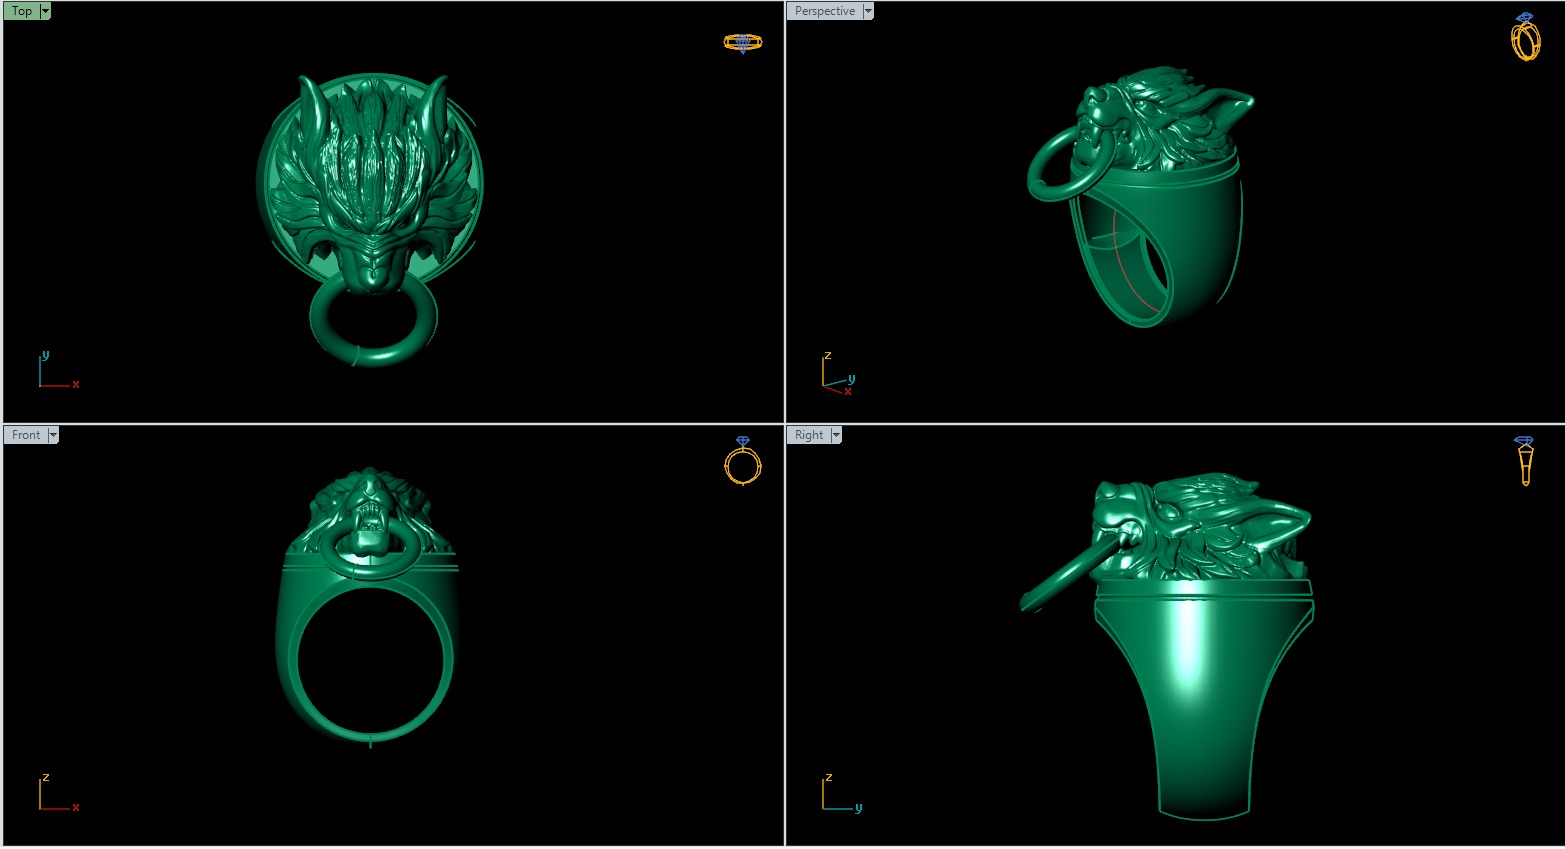Open the Top viewport dropdown arrow

45,11
